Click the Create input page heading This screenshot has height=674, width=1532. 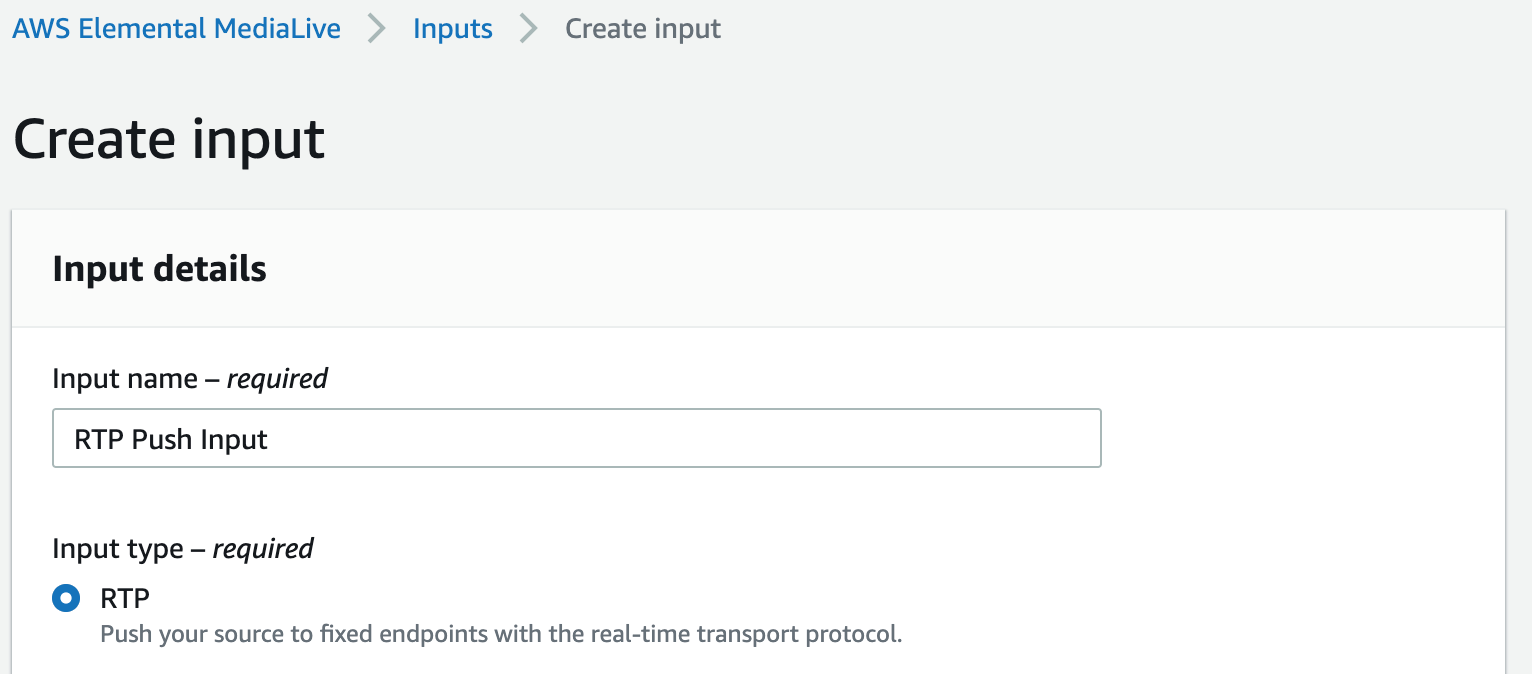168,138
